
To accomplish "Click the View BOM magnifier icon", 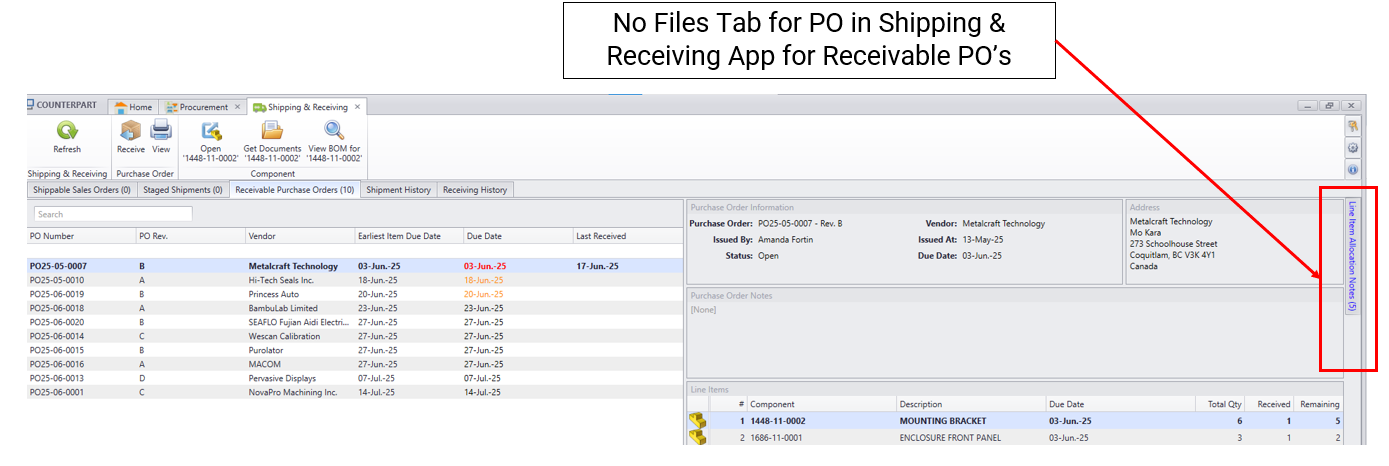I will [x=334, y=131].
